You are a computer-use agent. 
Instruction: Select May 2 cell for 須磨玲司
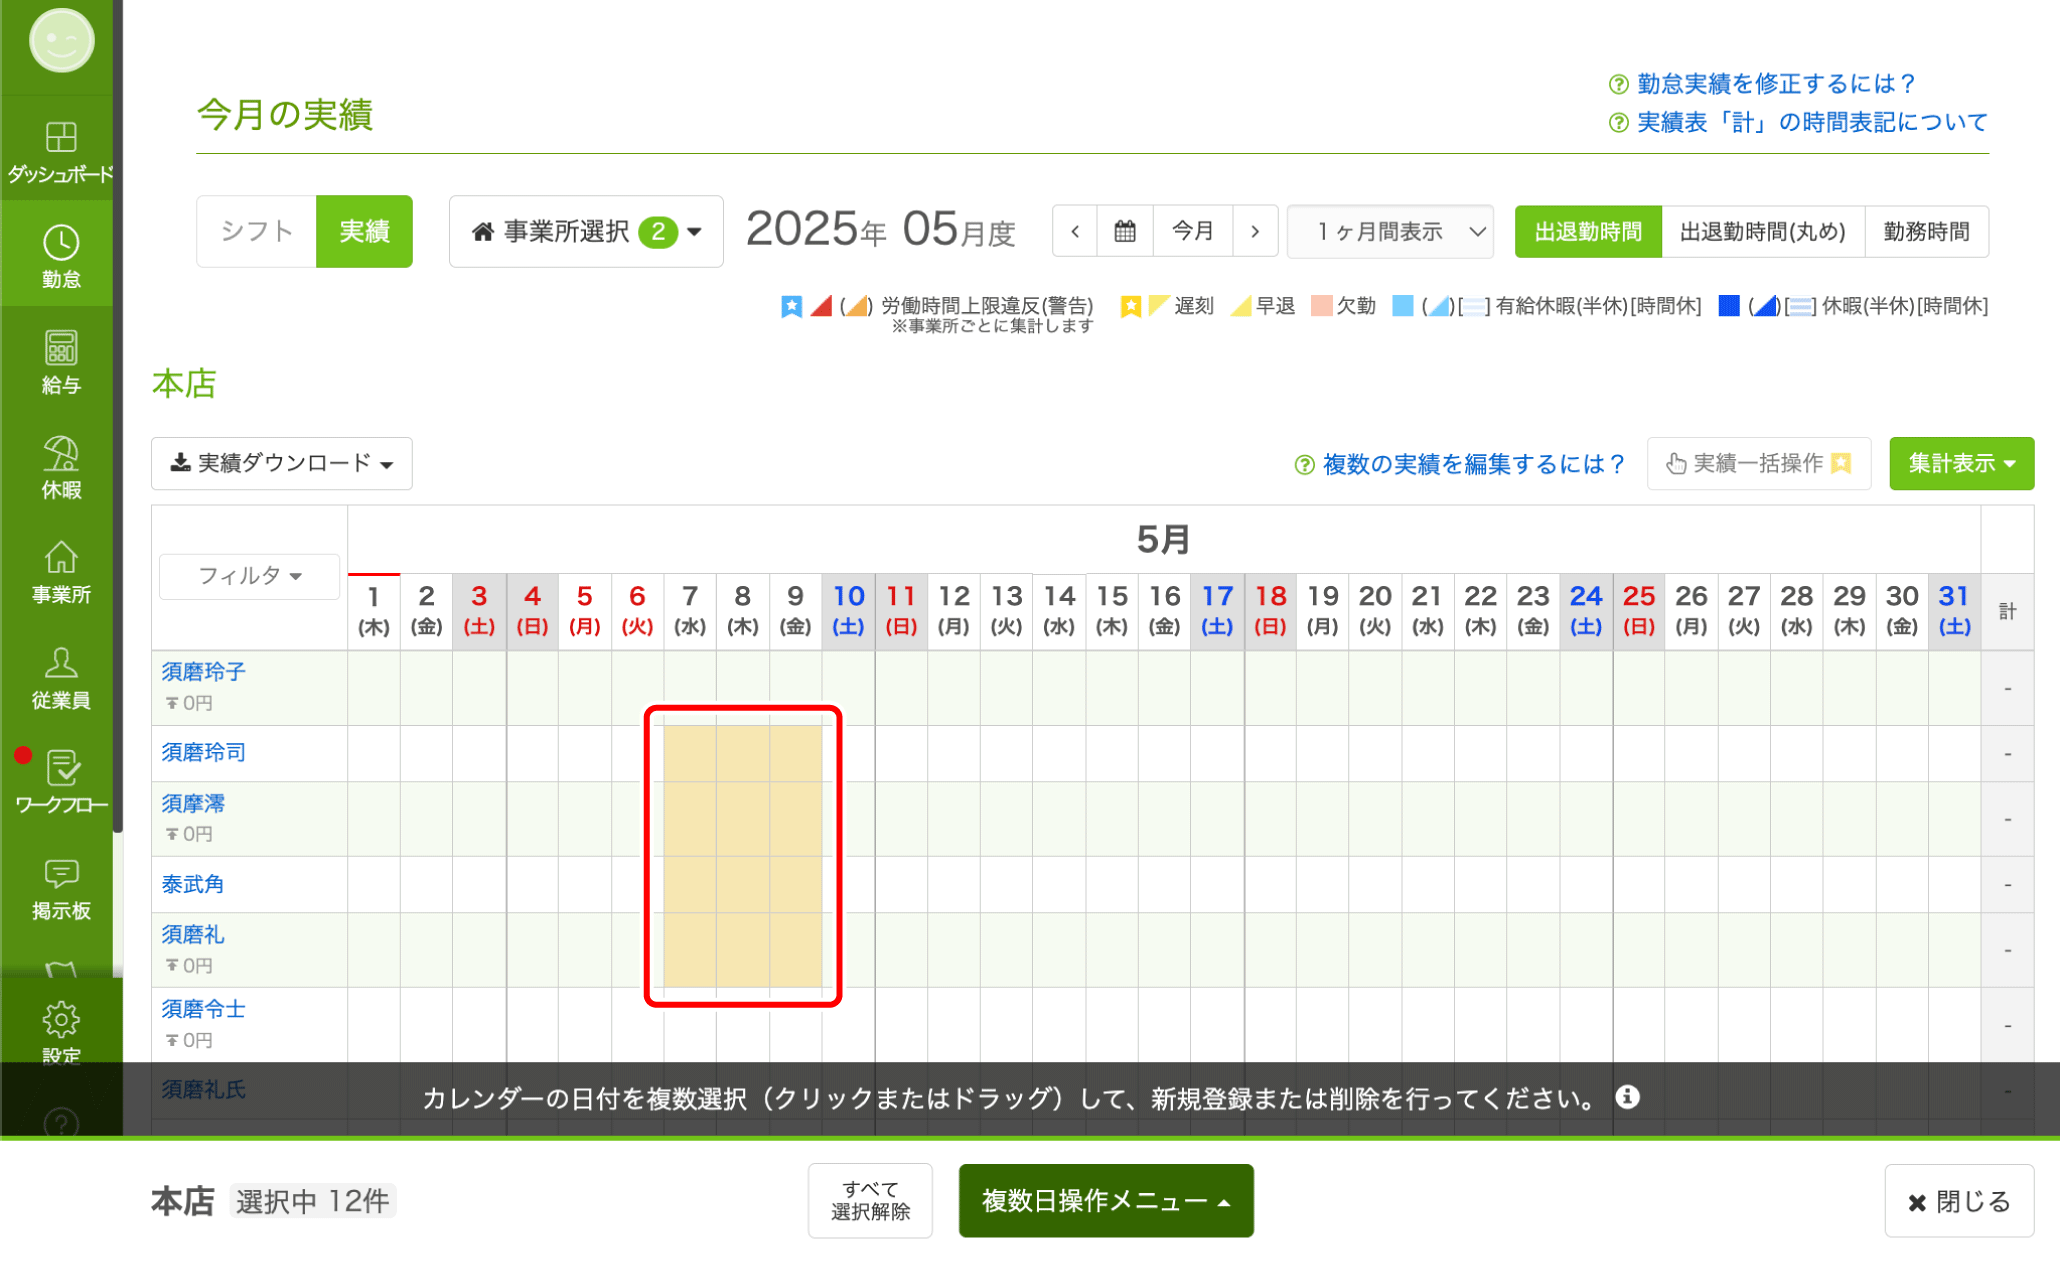click(x=427, y=754)
